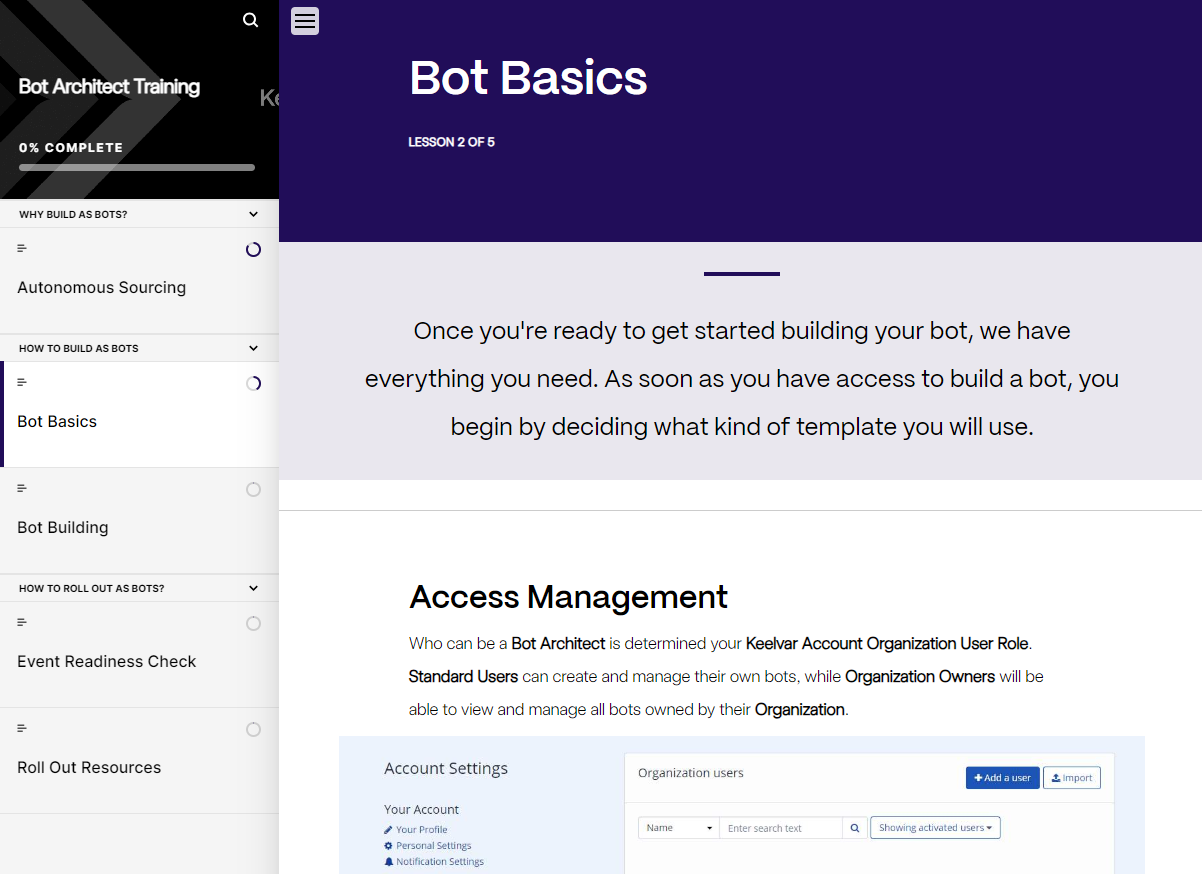Image resolution: width=1202 pixels, height=874 pixels.
Task: Navigate to the Roll Out Resources lesson
Action: [140, 761]
